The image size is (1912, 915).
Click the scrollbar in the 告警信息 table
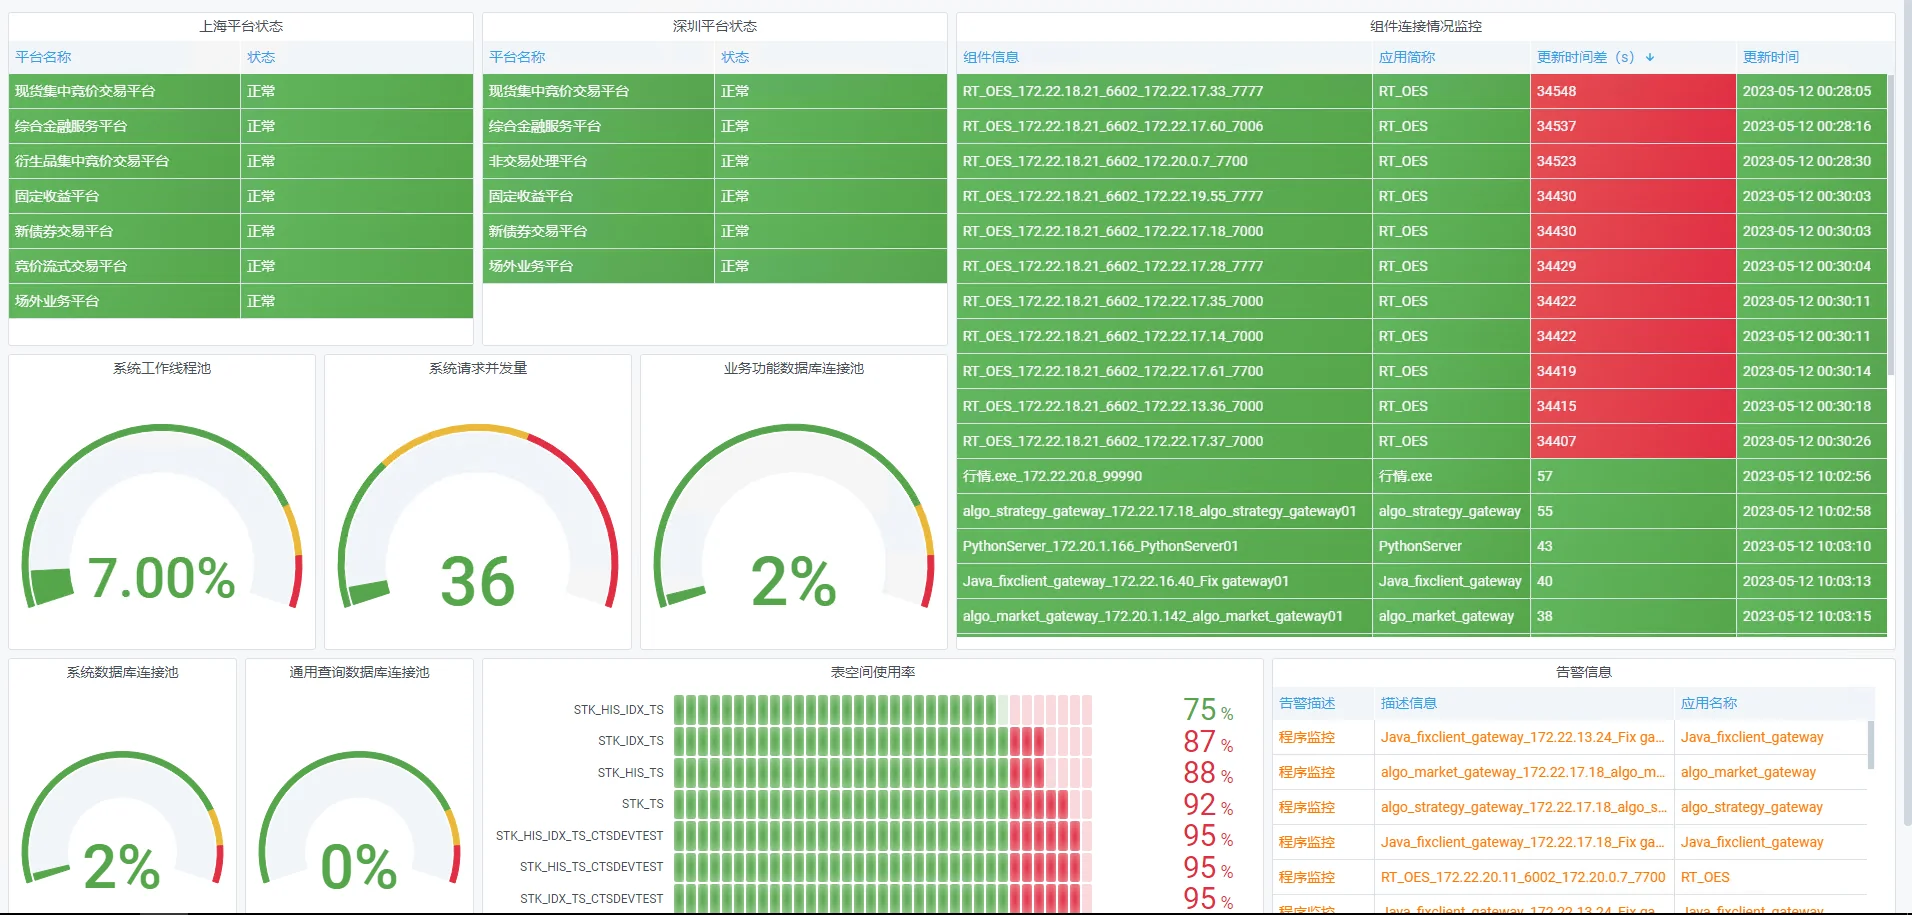pos(1870,745)
